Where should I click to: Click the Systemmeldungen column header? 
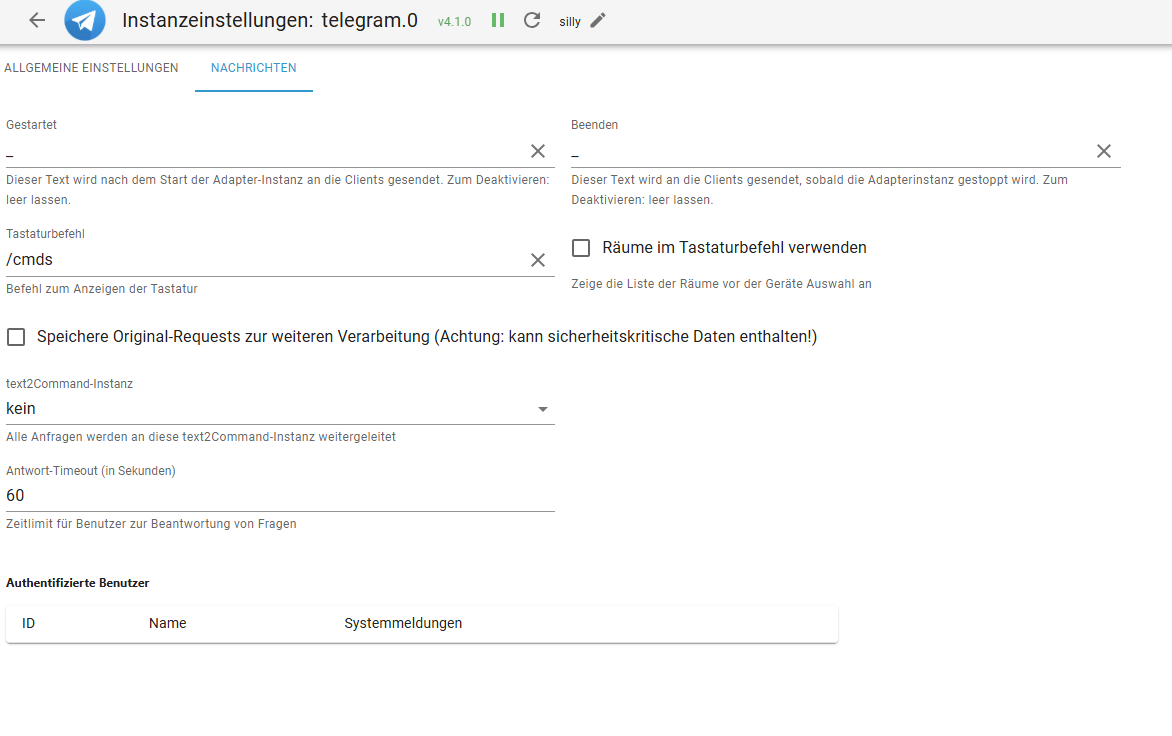[403, 623]
